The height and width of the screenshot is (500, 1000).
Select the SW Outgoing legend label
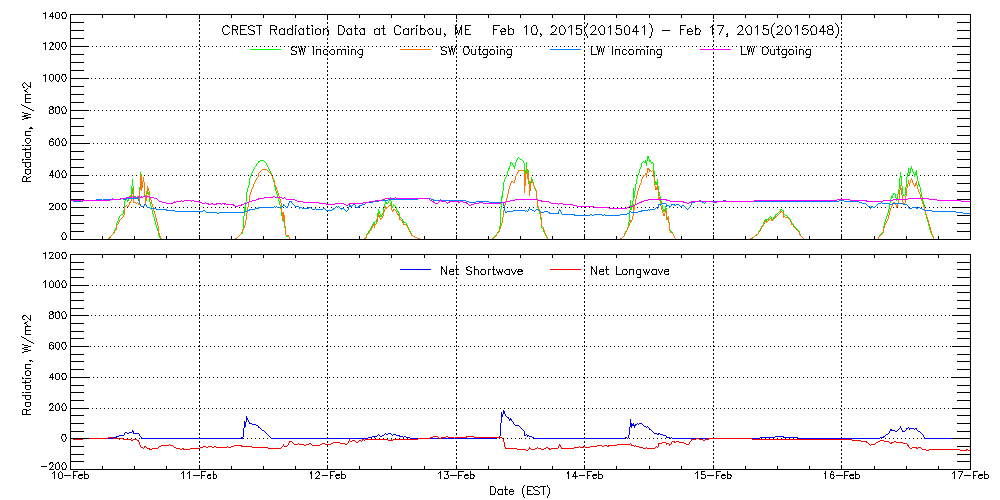(476, 51)
